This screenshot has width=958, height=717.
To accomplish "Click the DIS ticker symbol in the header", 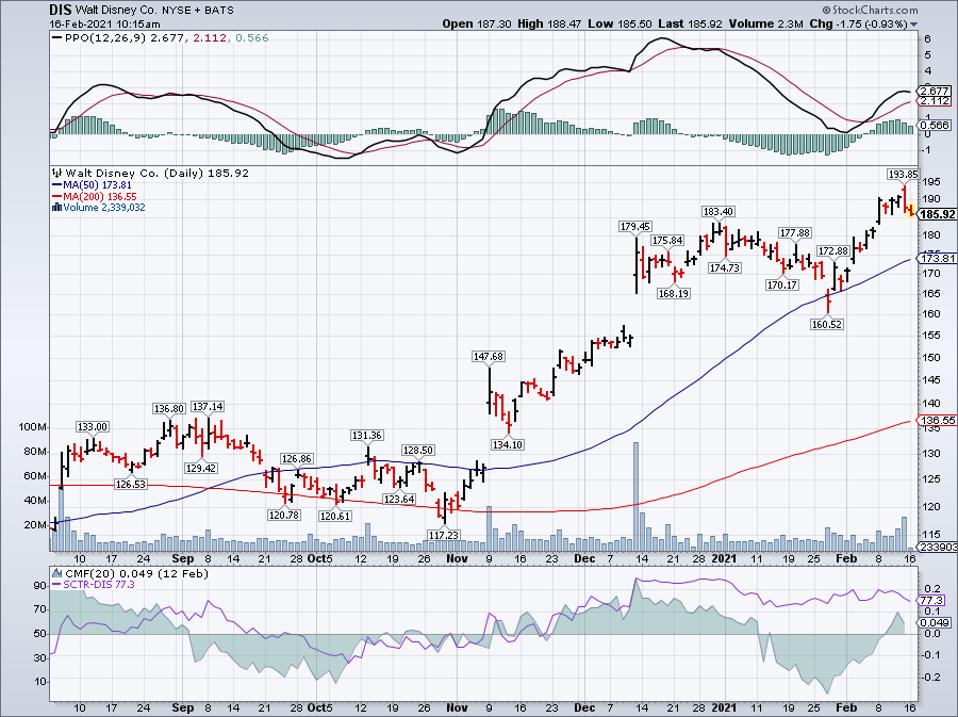I will (x=62, y=10).
